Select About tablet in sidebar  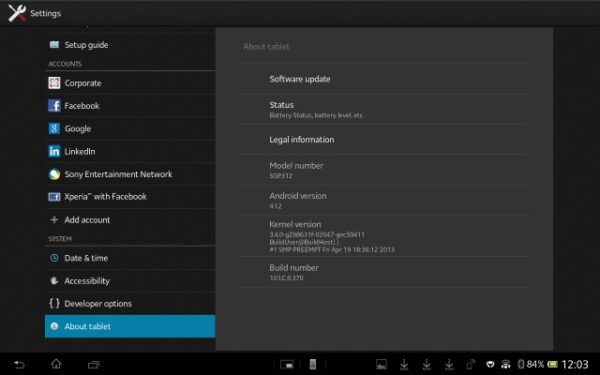click(x=130, y=326)
